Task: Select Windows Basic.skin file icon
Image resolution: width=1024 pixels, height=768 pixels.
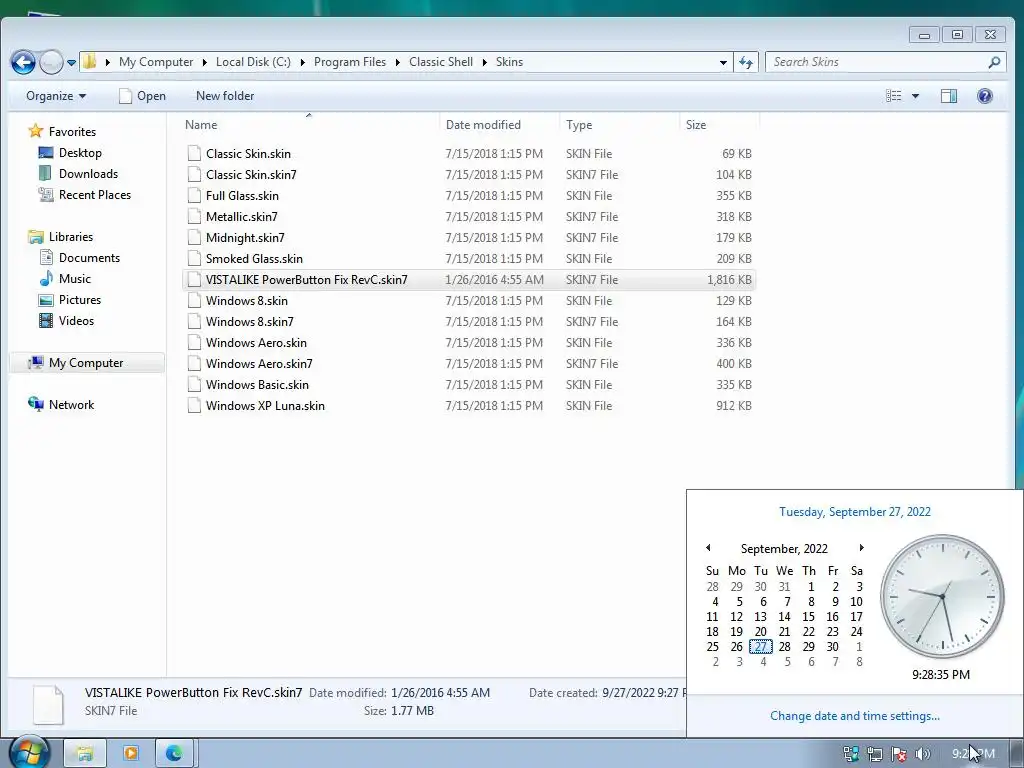Action: (194, 385)
